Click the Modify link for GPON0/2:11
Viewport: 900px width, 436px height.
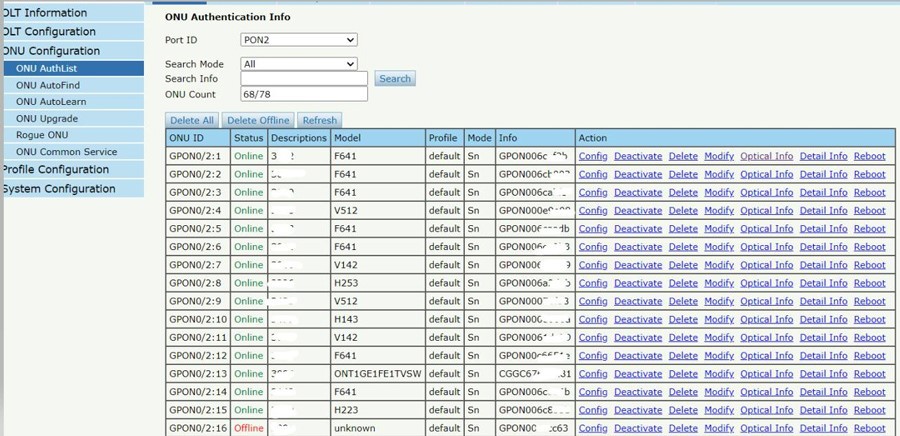(x=719, y=337)
